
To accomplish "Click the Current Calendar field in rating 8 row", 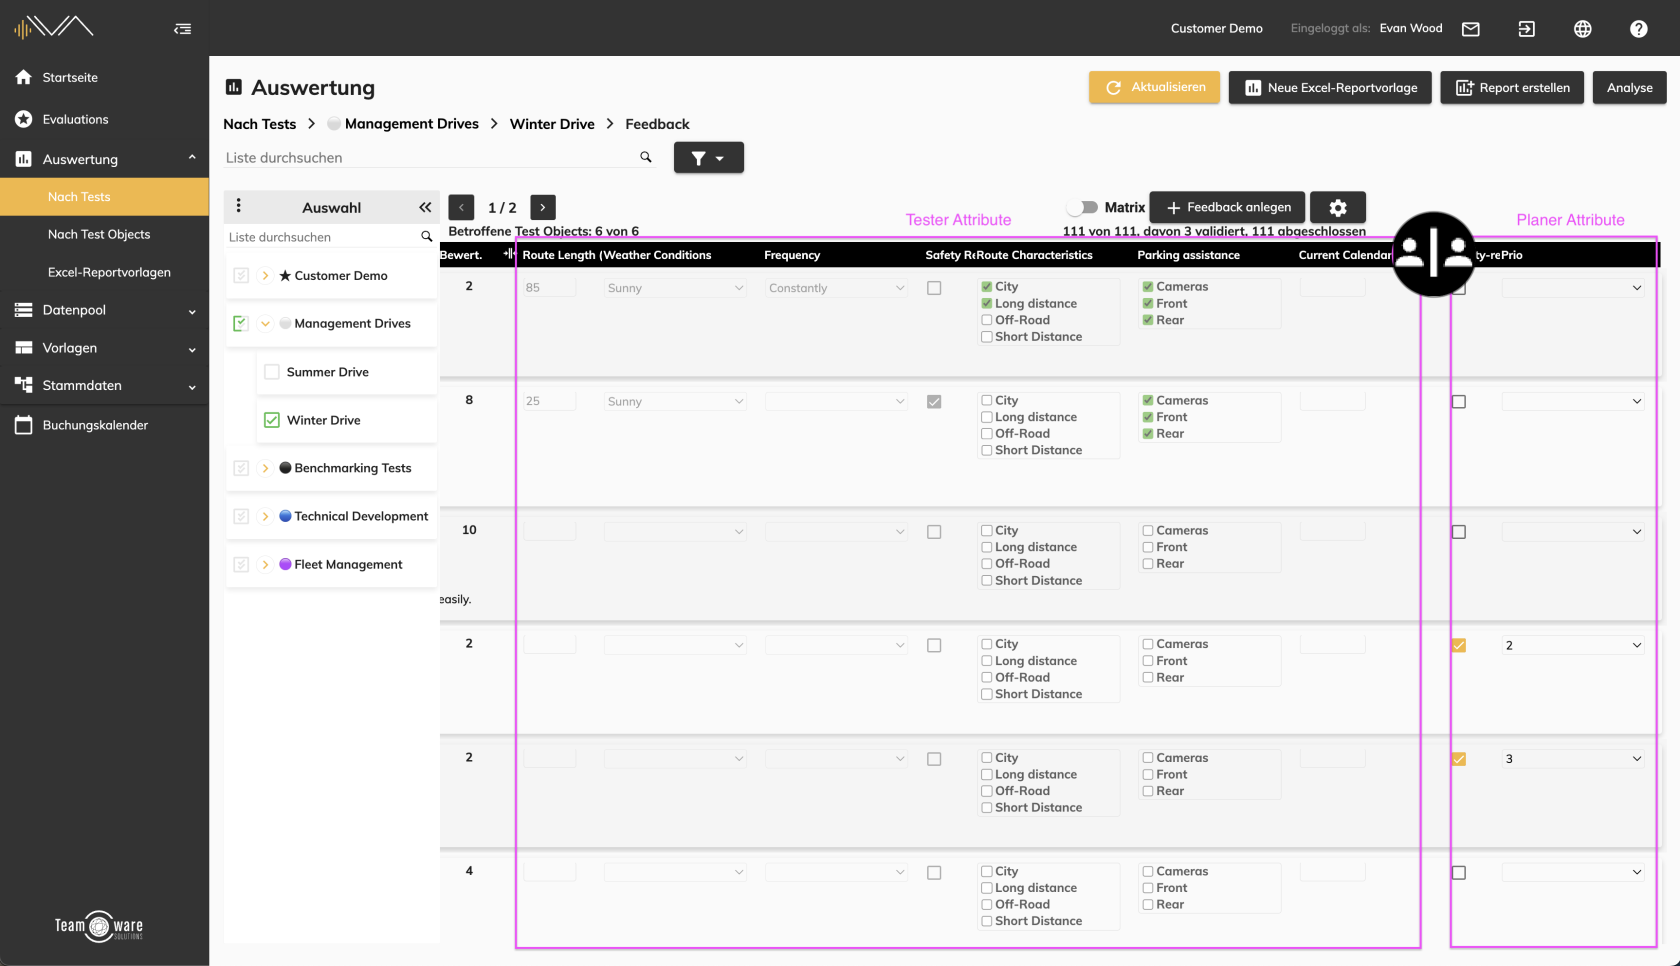I will pyautogui.click(x=1332, y=401).
